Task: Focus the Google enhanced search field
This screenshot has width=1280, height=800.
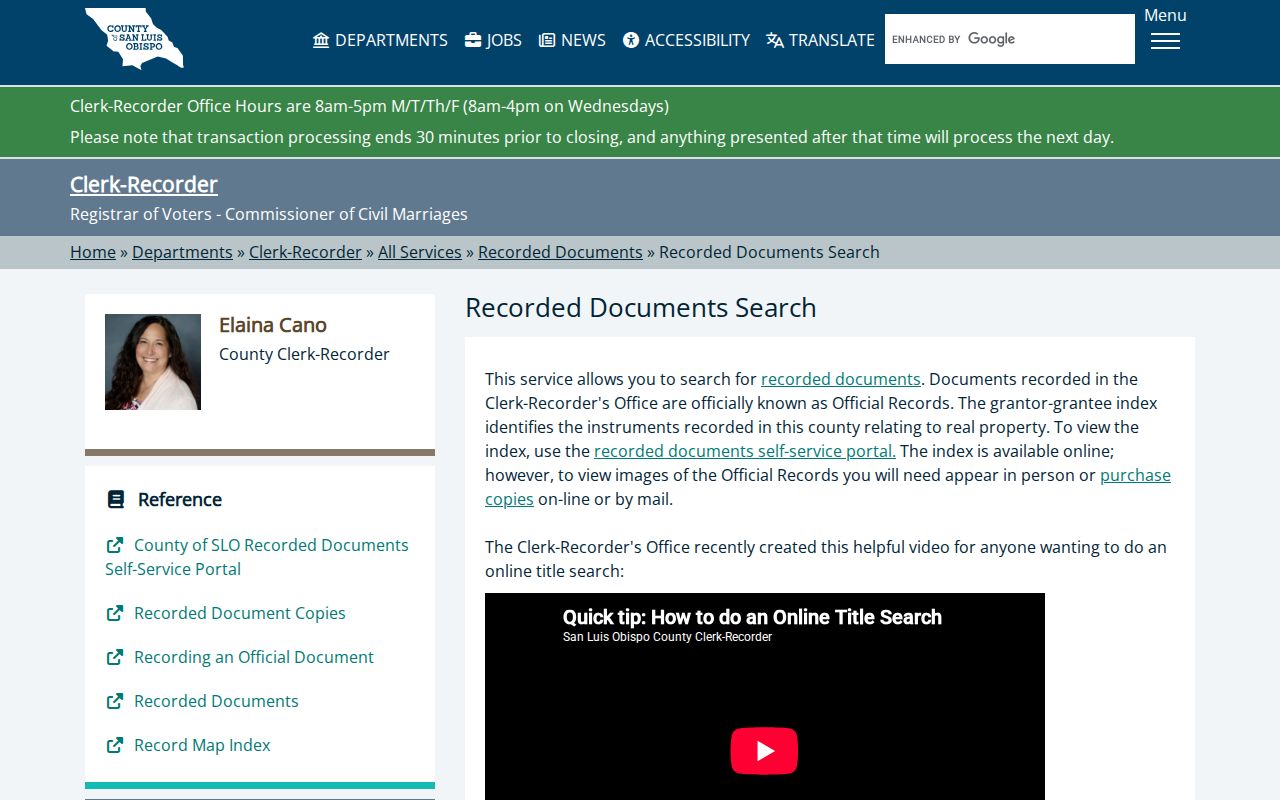Action: pyautogui.click(x=1010, y=39)
